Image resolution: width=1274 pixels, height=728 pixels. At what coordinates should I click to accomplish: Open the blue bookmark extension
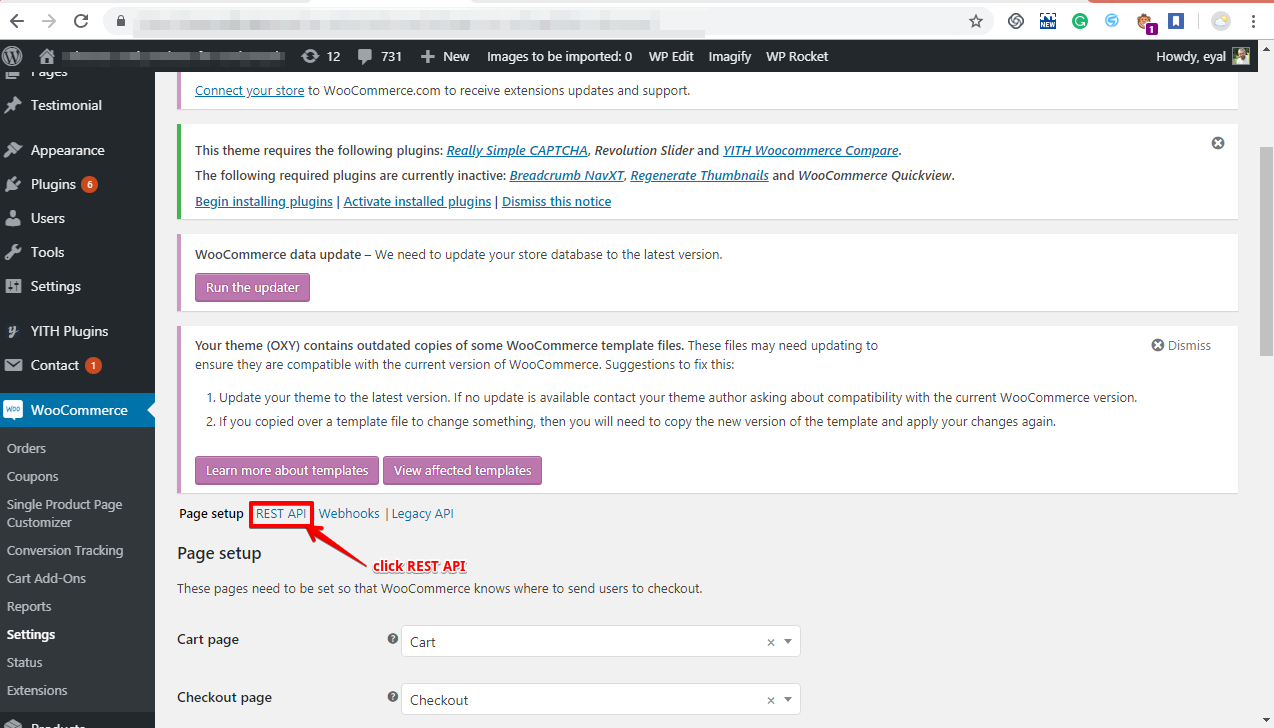click(1176, 21)
